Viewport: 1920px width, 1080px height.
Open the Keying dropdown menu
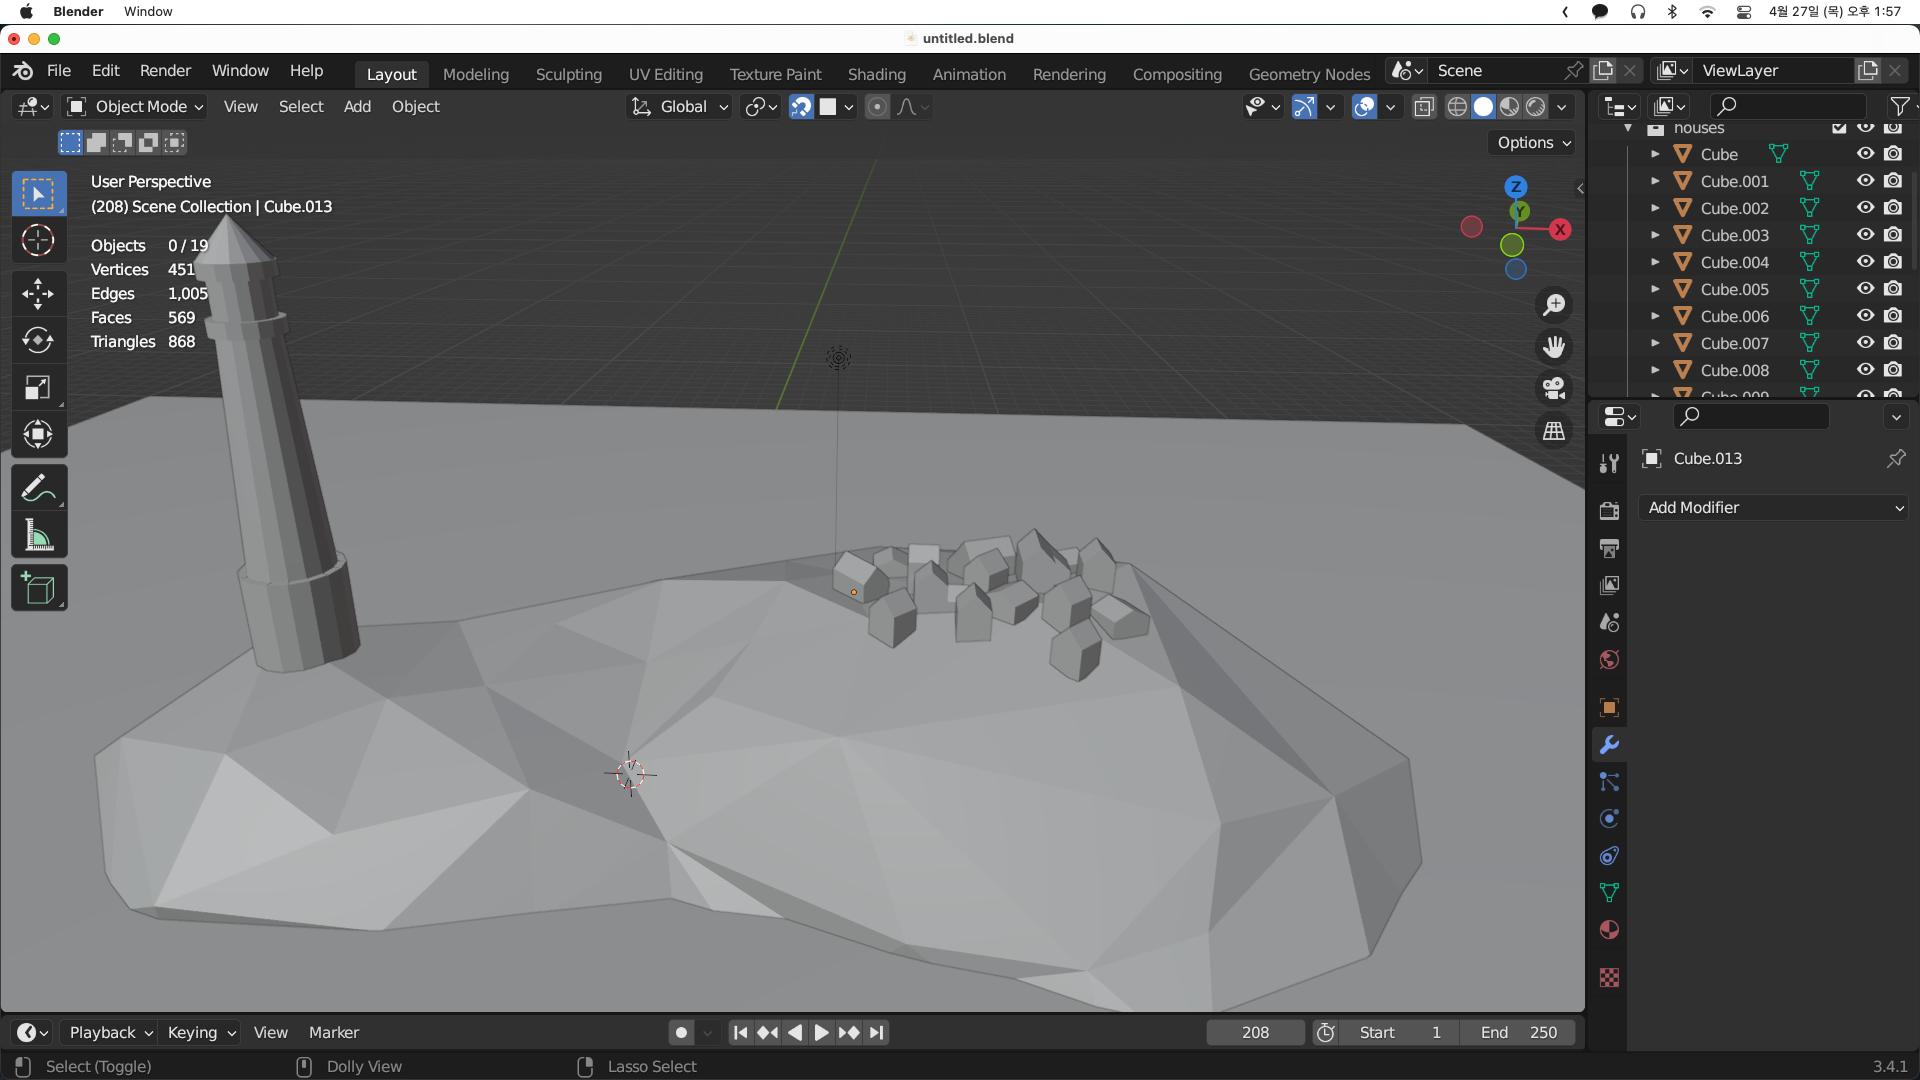click(201, 1033)
